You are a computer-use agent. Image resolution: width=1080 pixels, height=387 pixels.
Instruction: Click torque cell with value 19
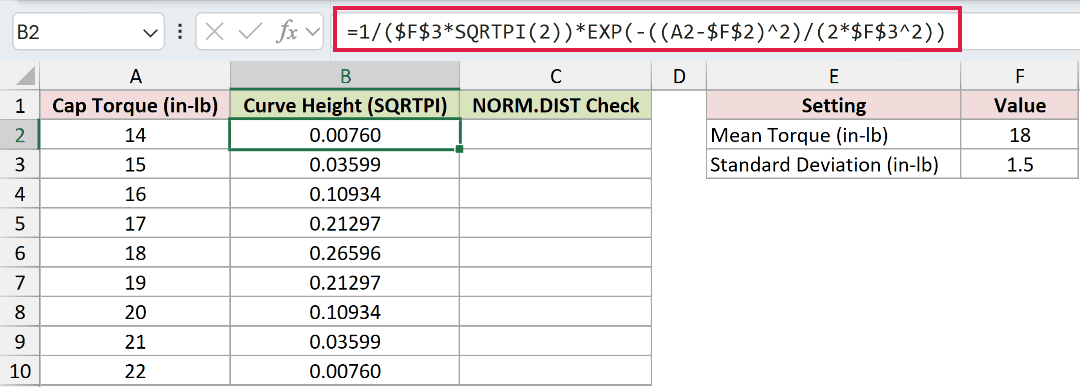136,282
